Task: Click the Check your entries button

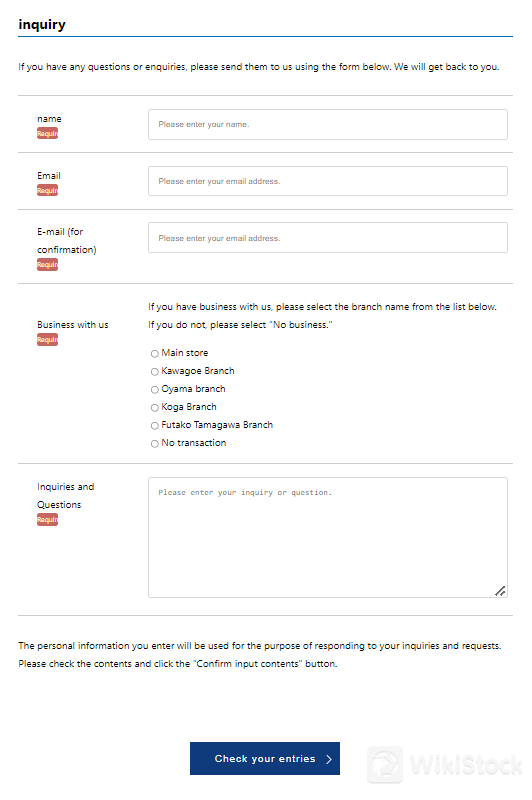Action: (x=265, y=759)
